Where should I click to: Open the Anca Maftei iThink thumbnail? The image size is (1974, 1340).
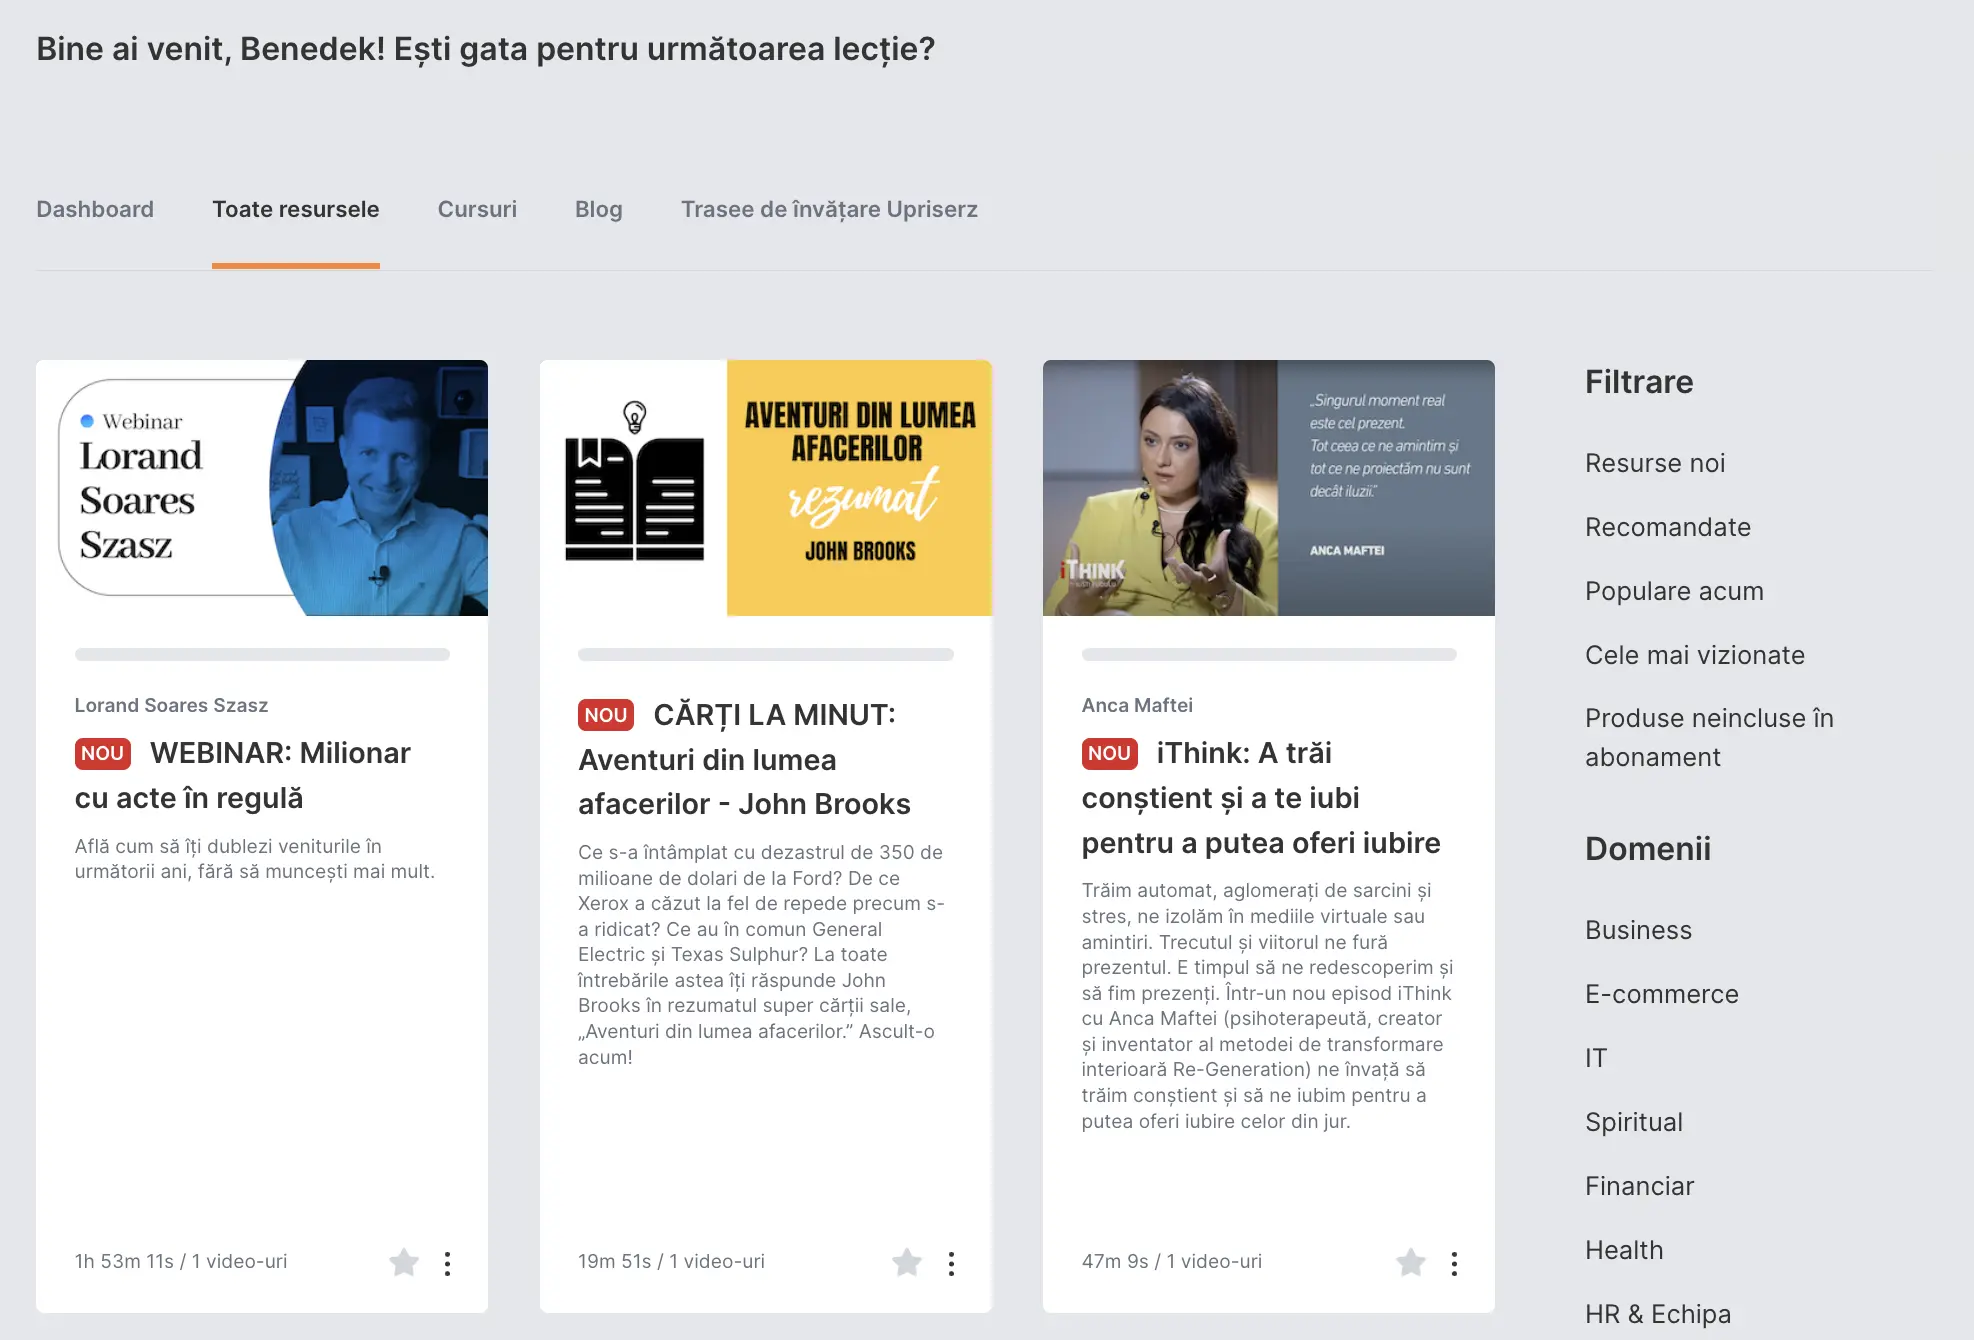click(1269, 488)
